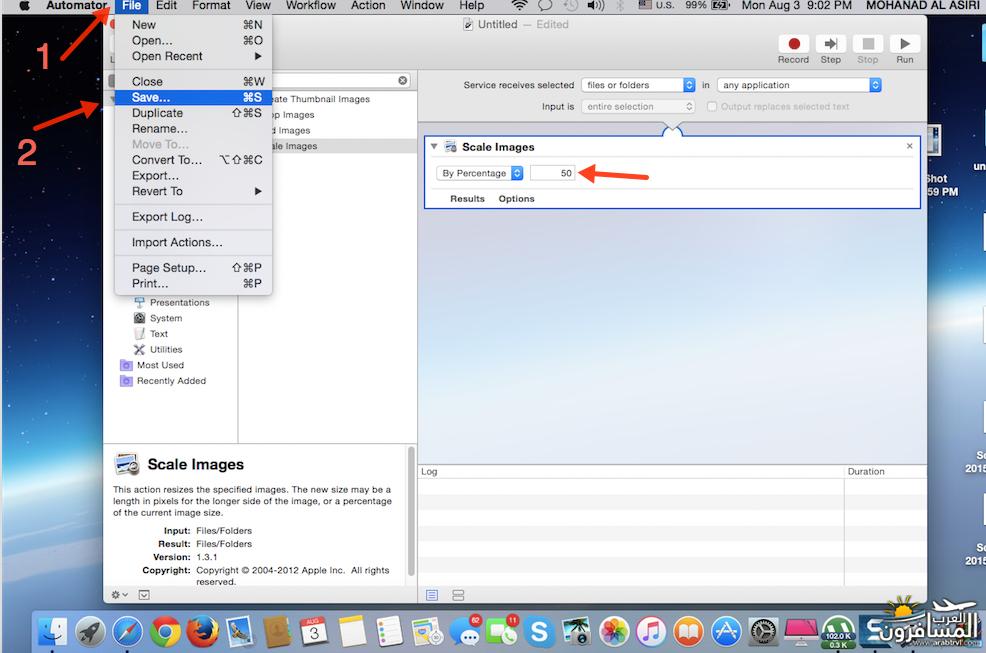
Task: Open Notes from the dock
Action: [352, 631]
